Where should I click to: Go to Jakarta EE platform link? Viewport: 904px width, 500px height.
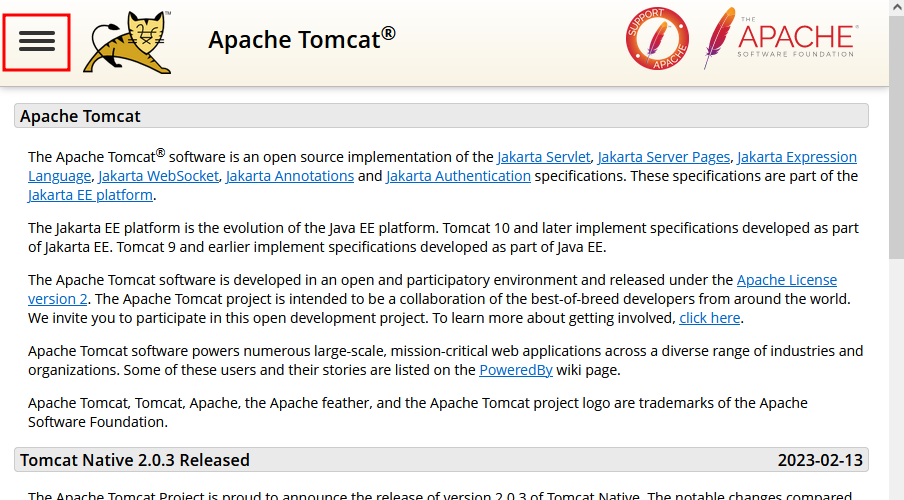(x=91, y=195)
